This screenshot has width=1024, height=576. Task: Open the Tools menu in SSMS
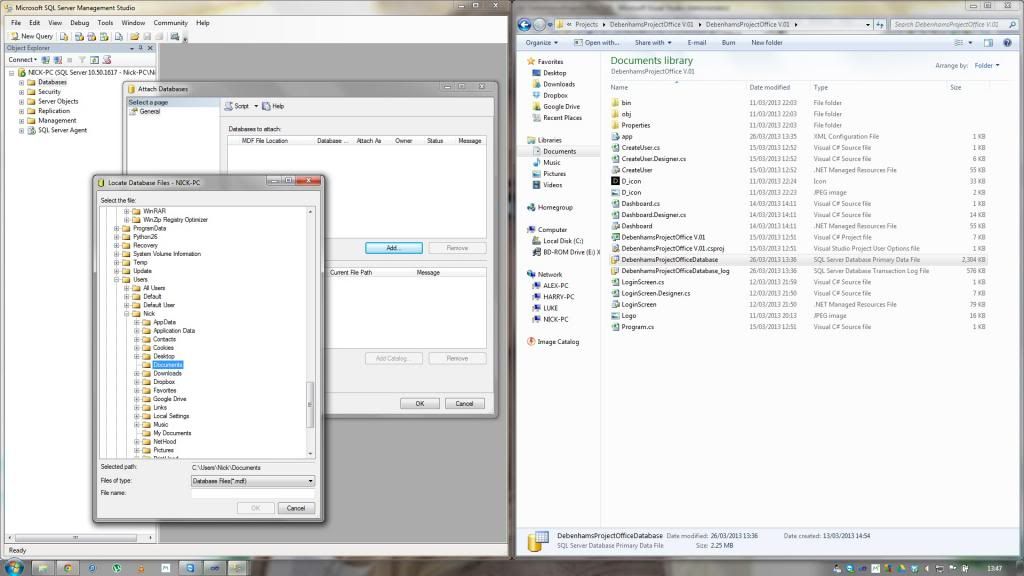pos(105,23)
